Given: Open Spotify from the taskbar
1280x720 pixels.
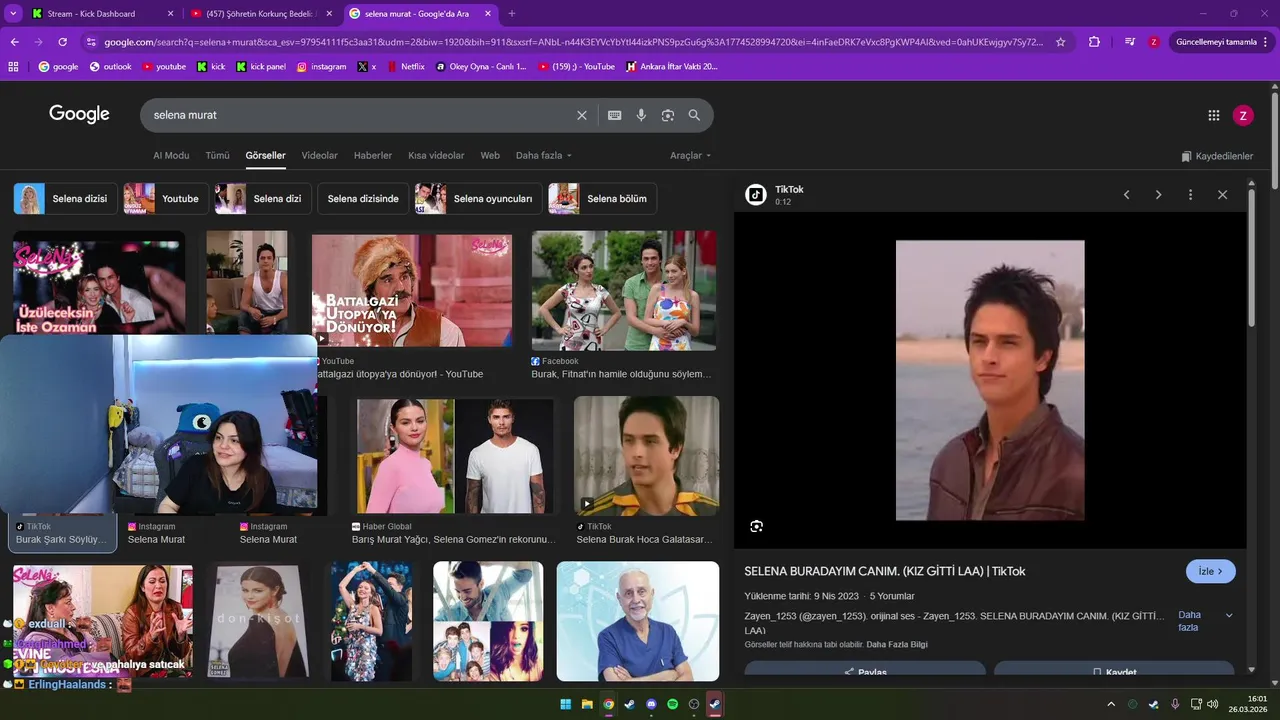Looking at the screenshot, I should pyautogui.click(x=672, y=704).
